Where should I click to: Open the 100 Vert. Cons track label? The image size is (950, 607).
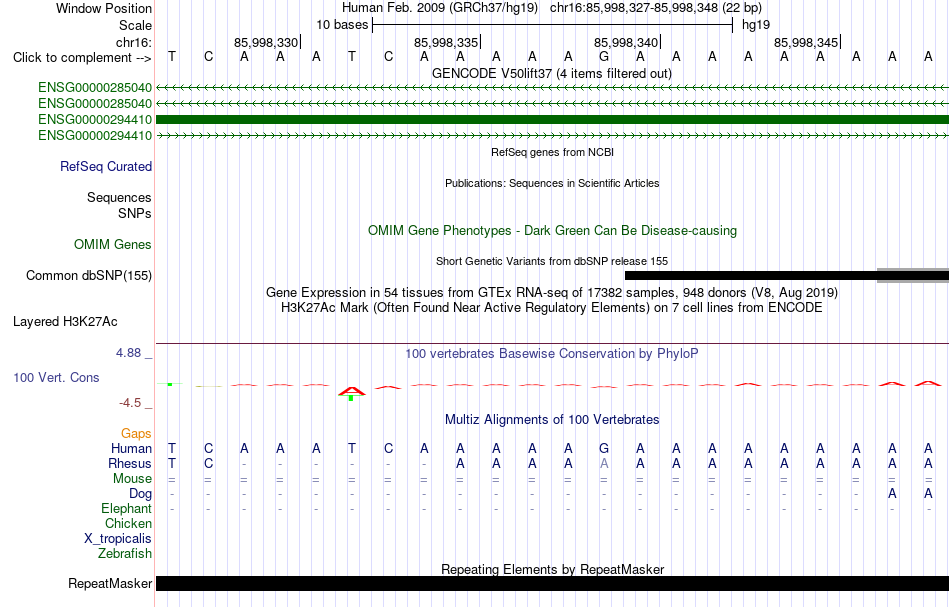click(56, 378)
